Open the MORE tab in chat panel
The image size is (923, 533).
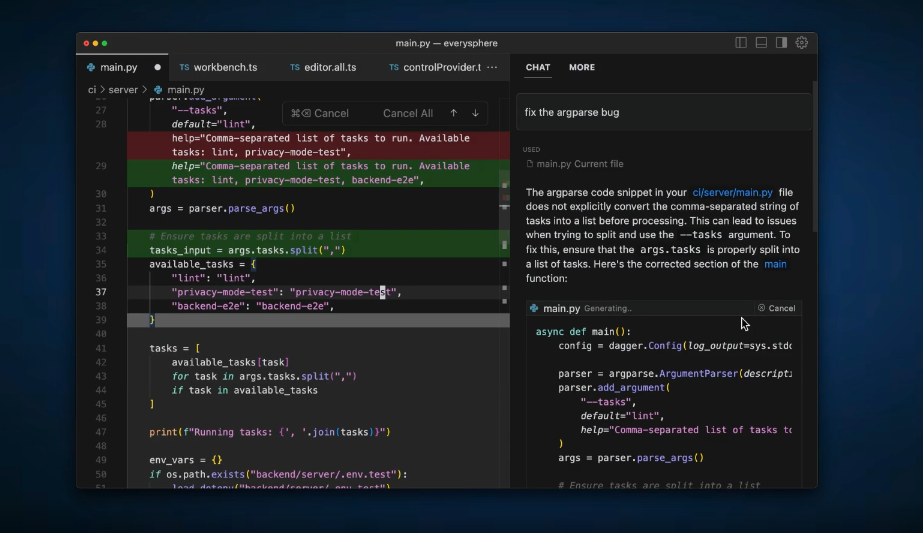click(x=582, y=68)
